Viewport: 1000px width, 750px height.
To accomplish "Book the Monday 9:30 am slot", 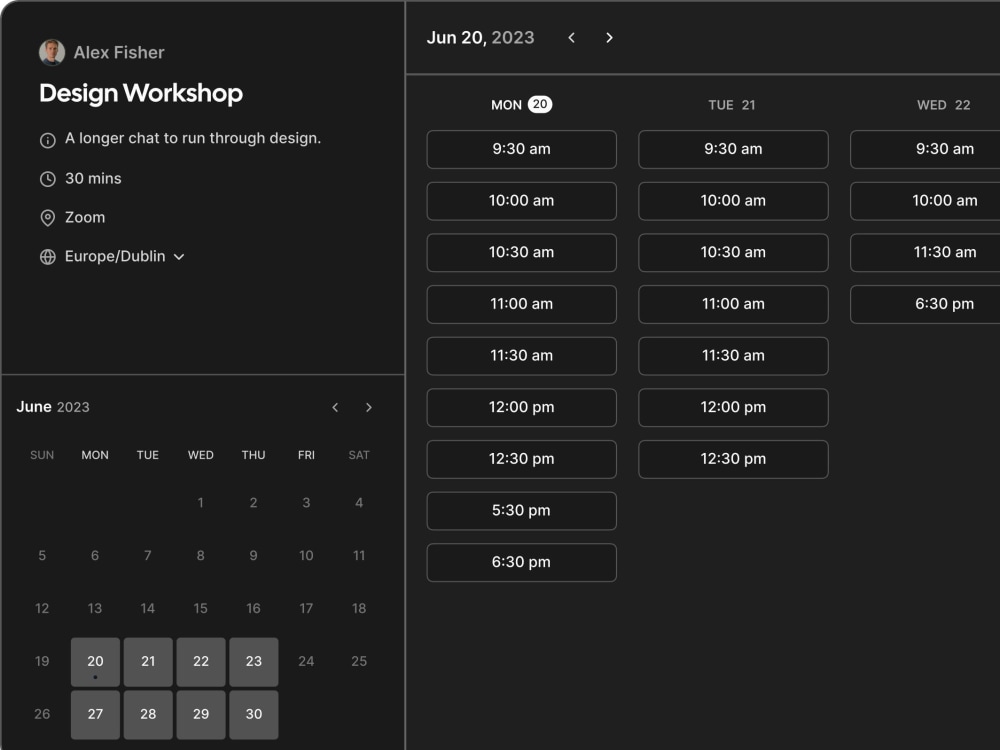I will pyautogui.click(x=522, y=149).
